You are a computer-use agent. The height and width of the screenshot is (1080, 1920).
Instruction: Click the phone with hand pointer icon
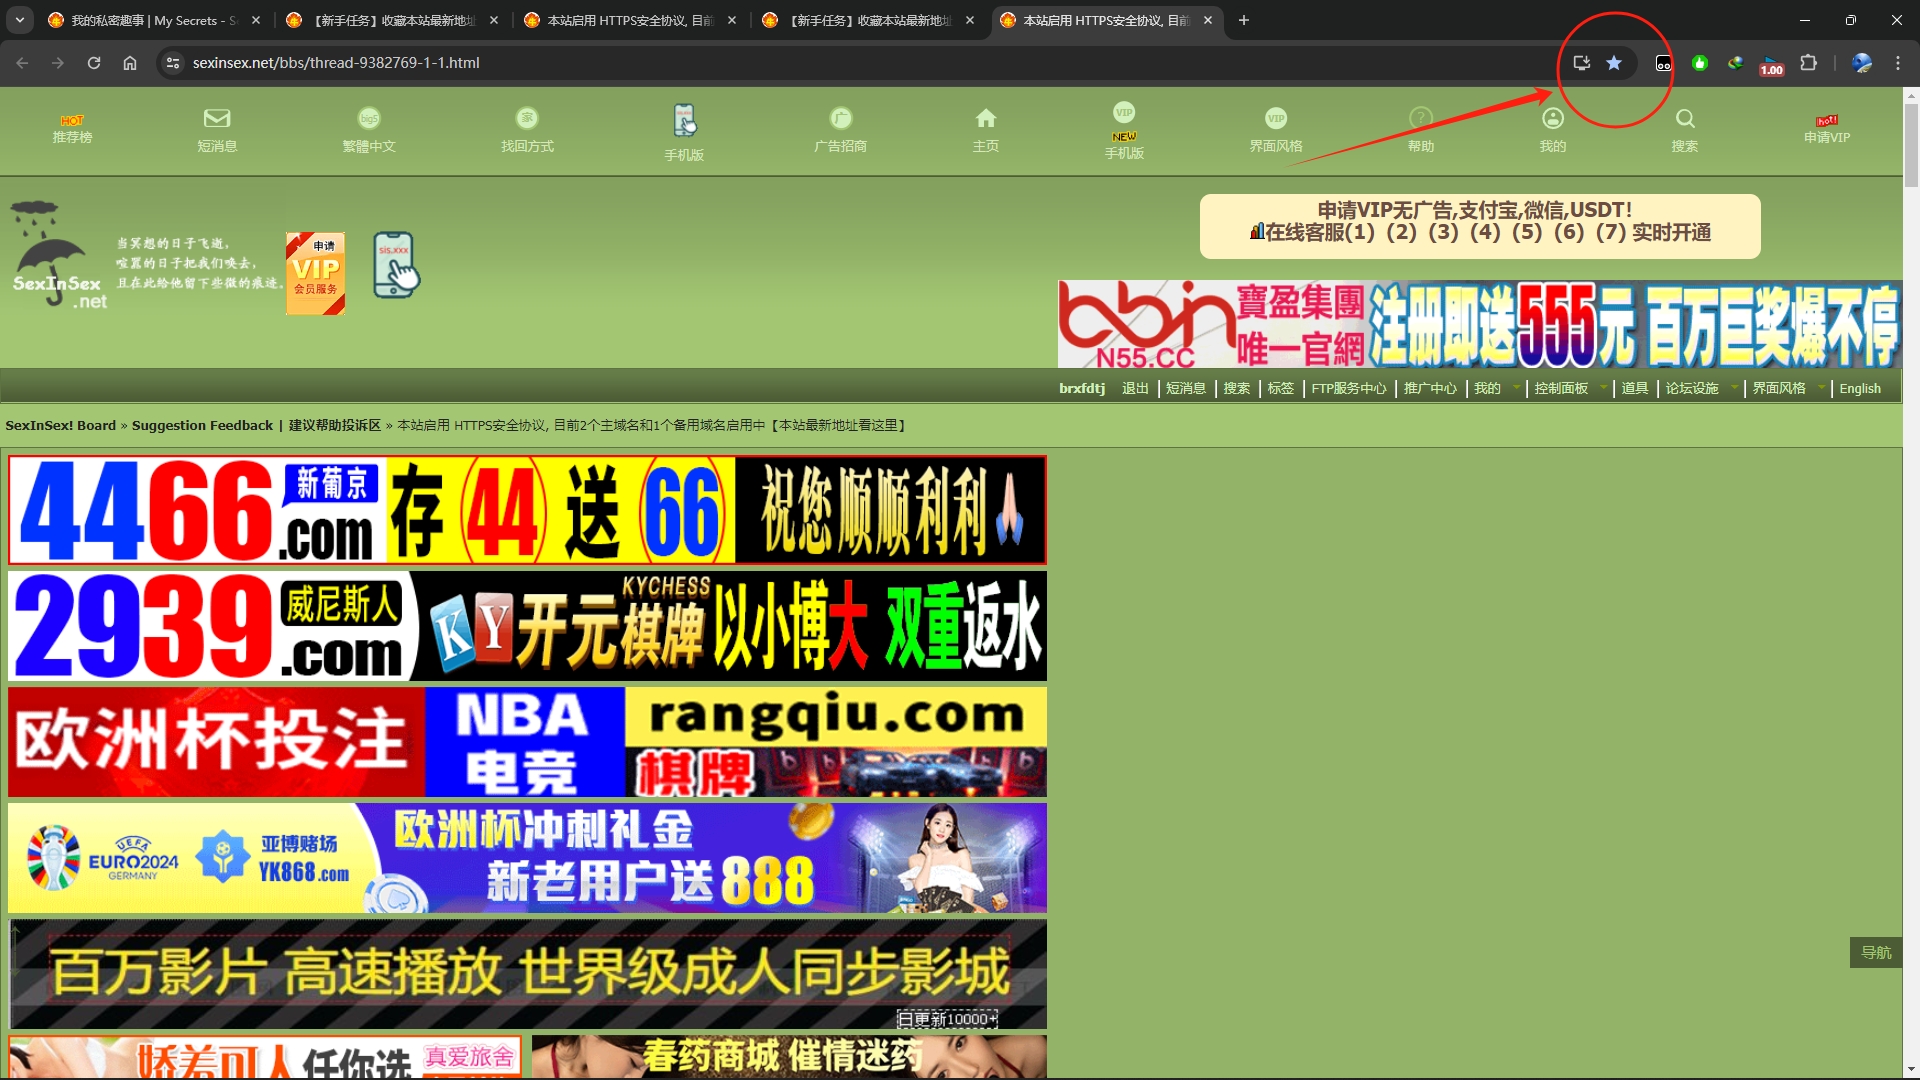(396, 265)
